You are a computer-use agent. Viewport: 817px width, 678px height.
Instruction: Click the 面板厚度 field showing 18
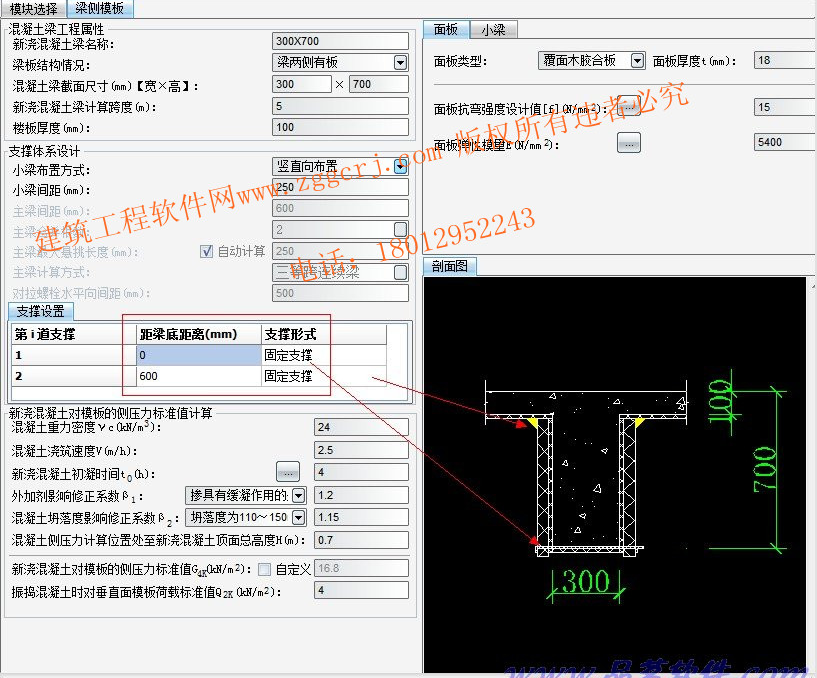point(785,60)
